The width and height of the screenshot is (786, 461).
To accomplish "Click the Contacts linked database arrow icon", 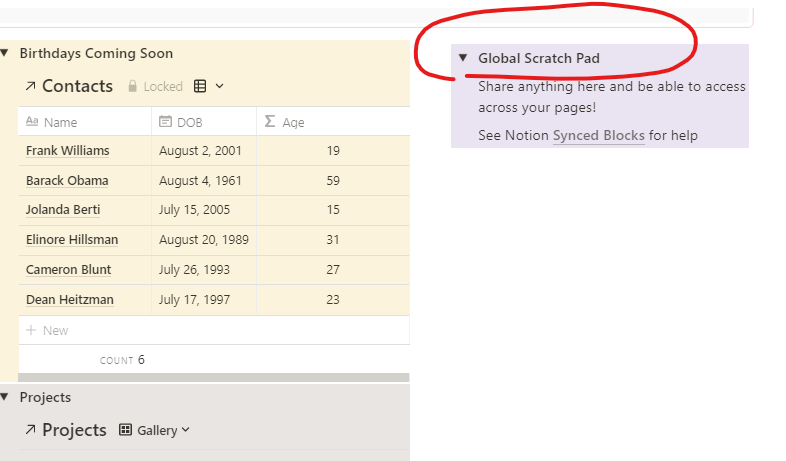I will (x=29, y=87).
